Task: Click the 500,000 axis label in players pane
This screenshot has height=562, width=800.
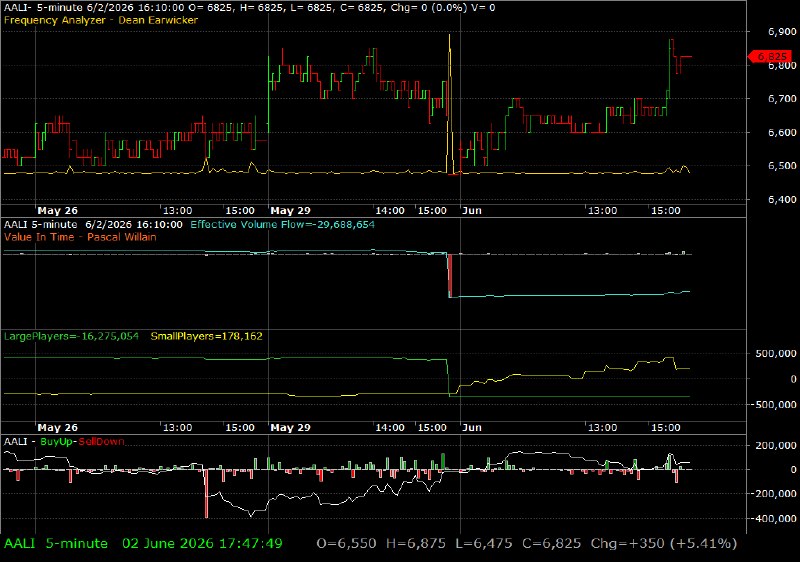Action: pyautogui.click(x=776, y=354)
